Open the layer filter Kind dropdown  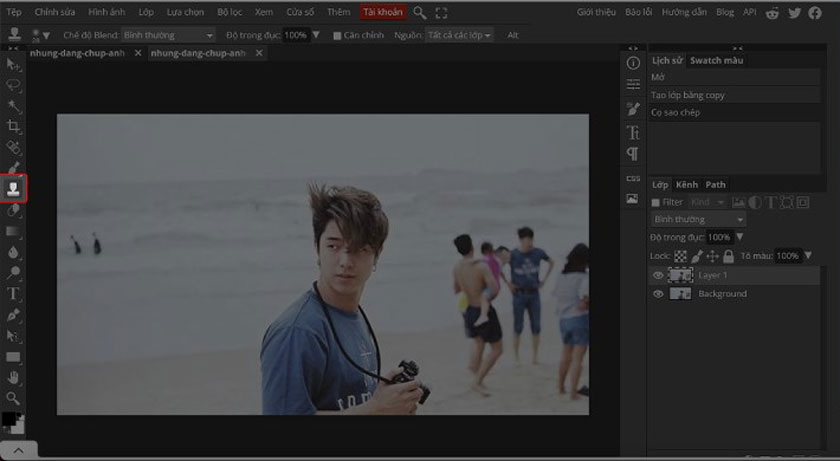(708, 202)
